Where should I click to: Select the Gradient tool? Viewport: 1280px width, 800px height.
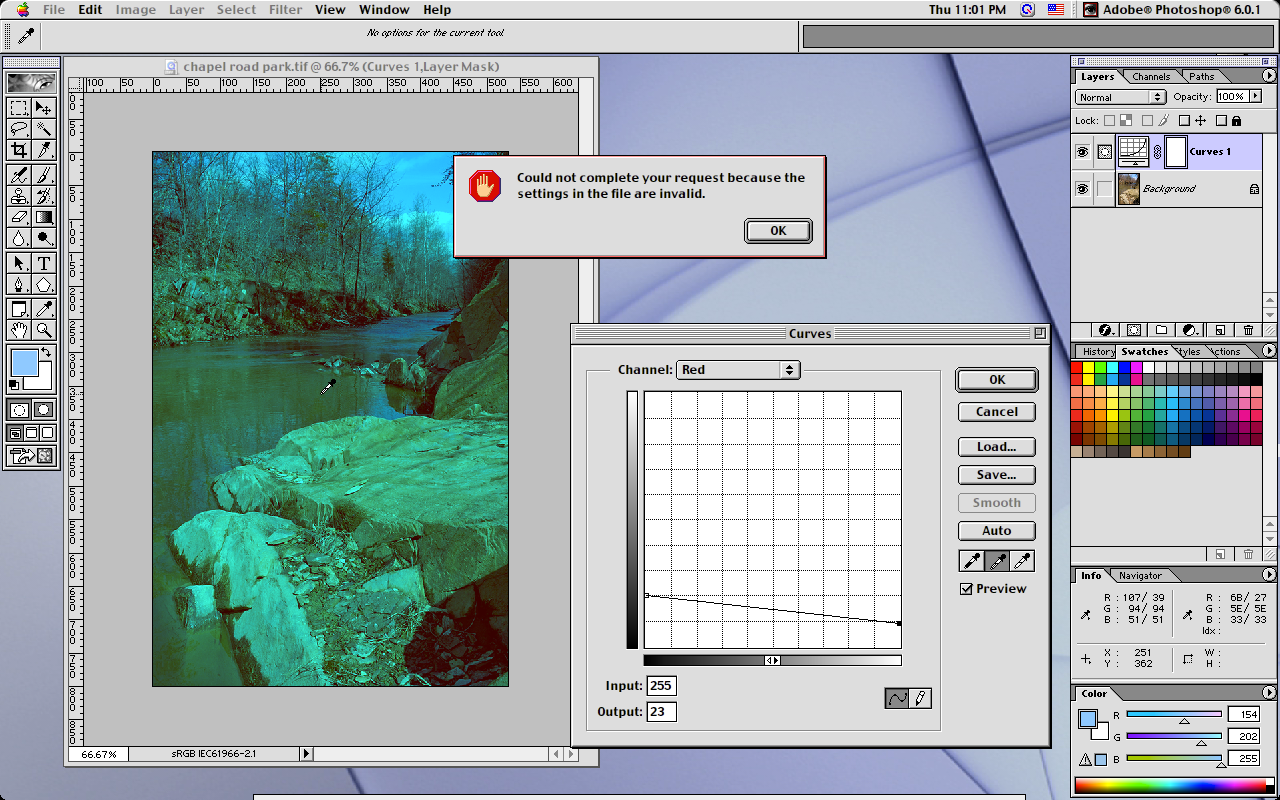click(x=44, y=217)
